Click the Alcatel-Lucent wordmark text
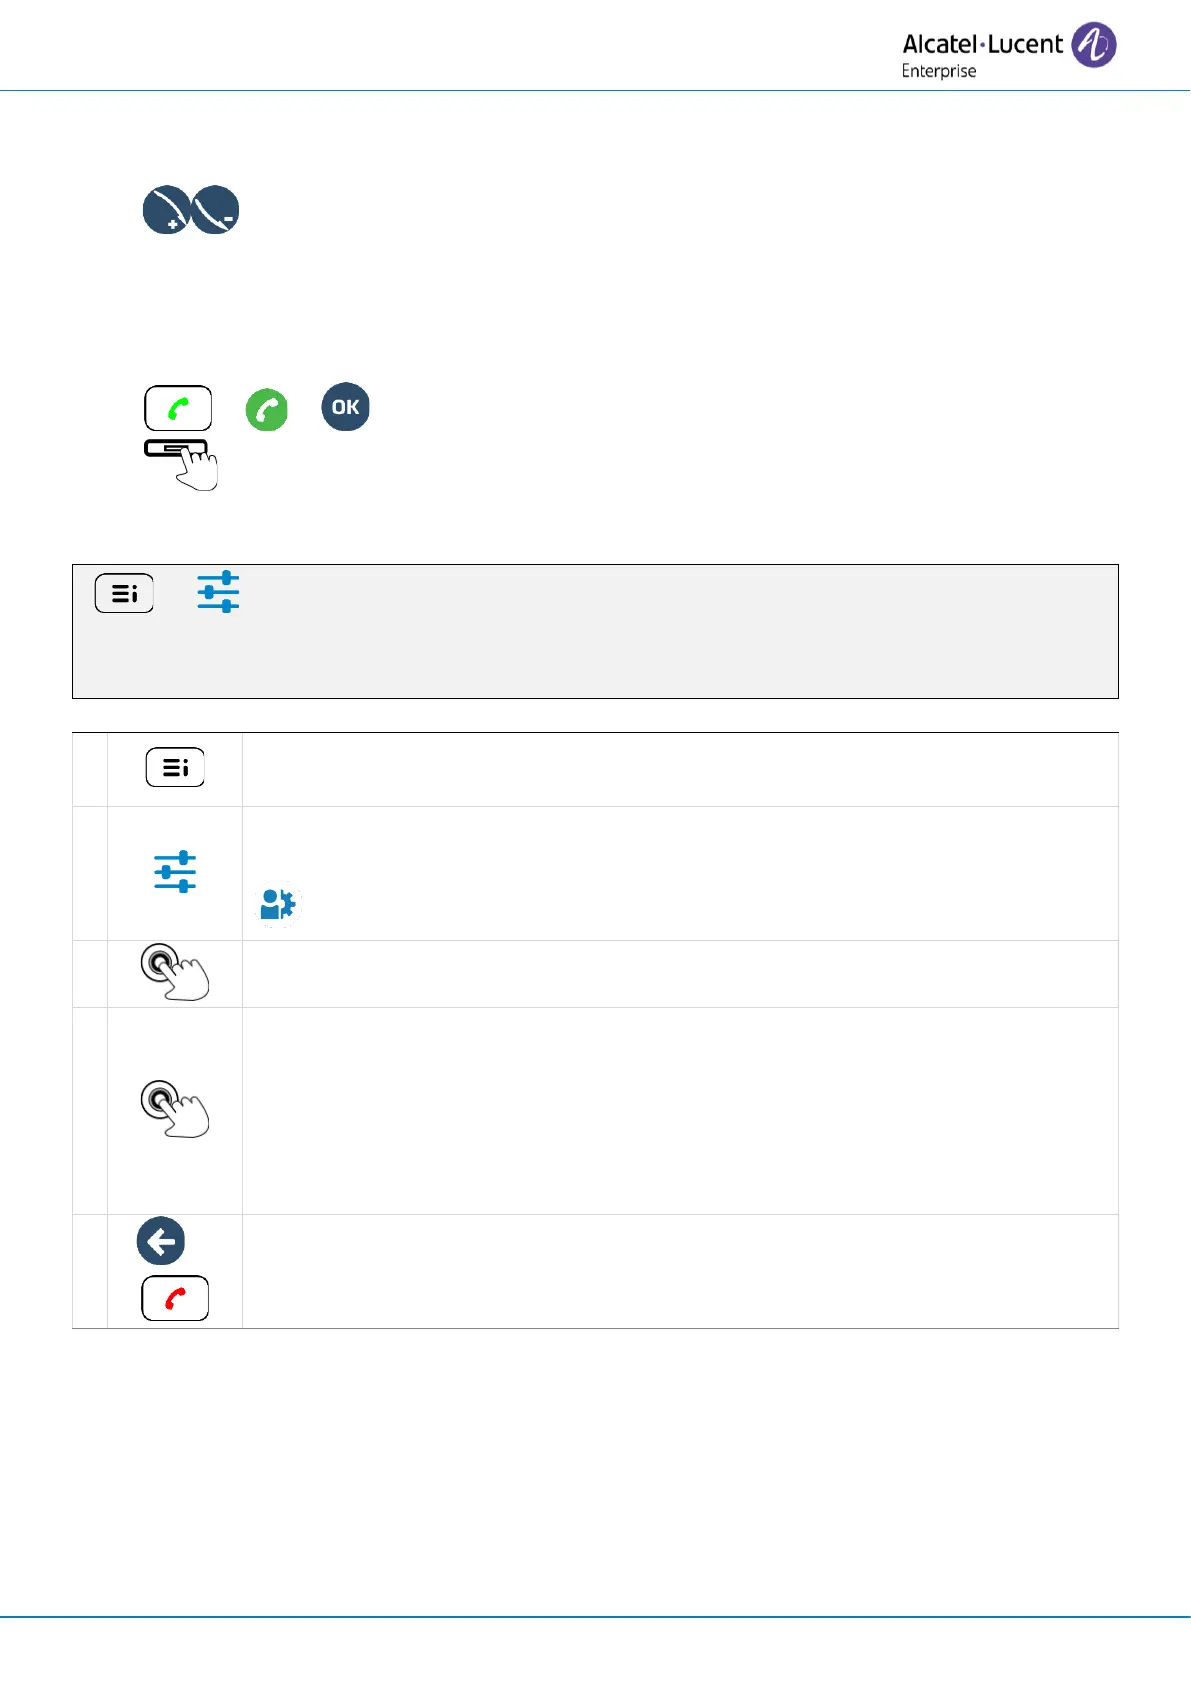 (982, 44)
